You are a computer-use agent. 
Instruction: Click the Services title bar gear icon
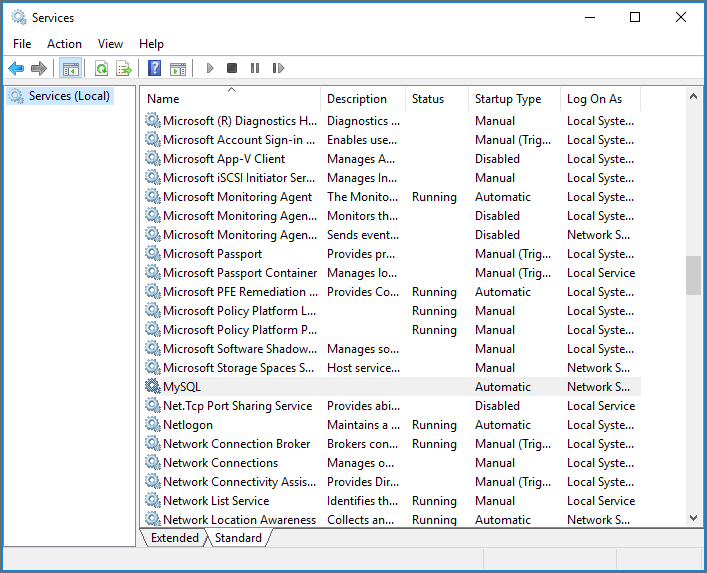(19, 18)
